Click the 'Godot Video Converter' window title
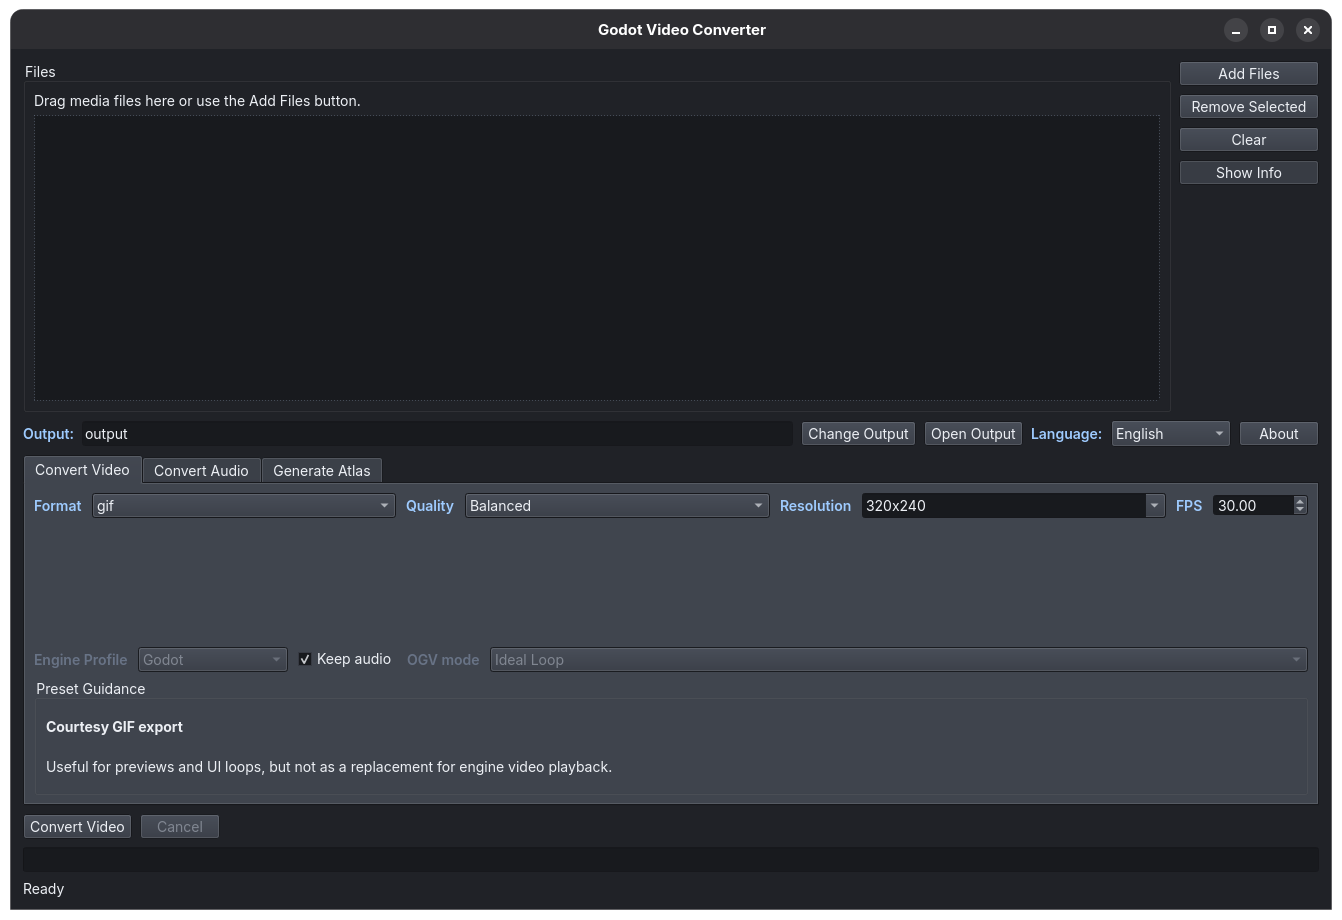 coord(682,30)
